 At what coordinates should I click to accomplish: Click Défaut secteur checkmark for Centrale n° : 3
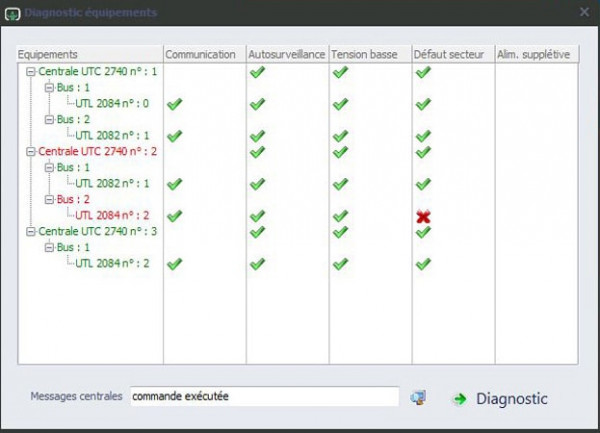tap(423, 231)
